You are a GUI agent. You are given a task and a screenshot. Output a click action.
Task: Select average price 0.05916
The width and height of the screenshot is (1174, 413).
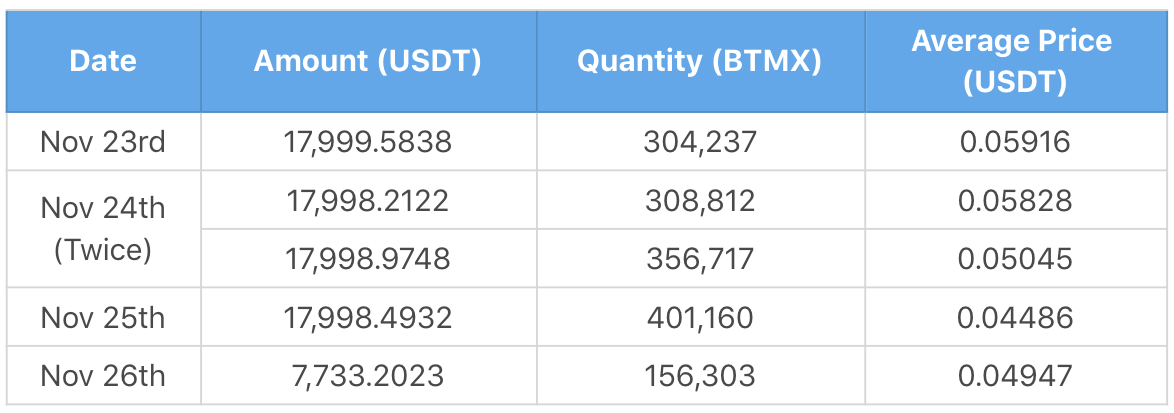point(1015,142)
